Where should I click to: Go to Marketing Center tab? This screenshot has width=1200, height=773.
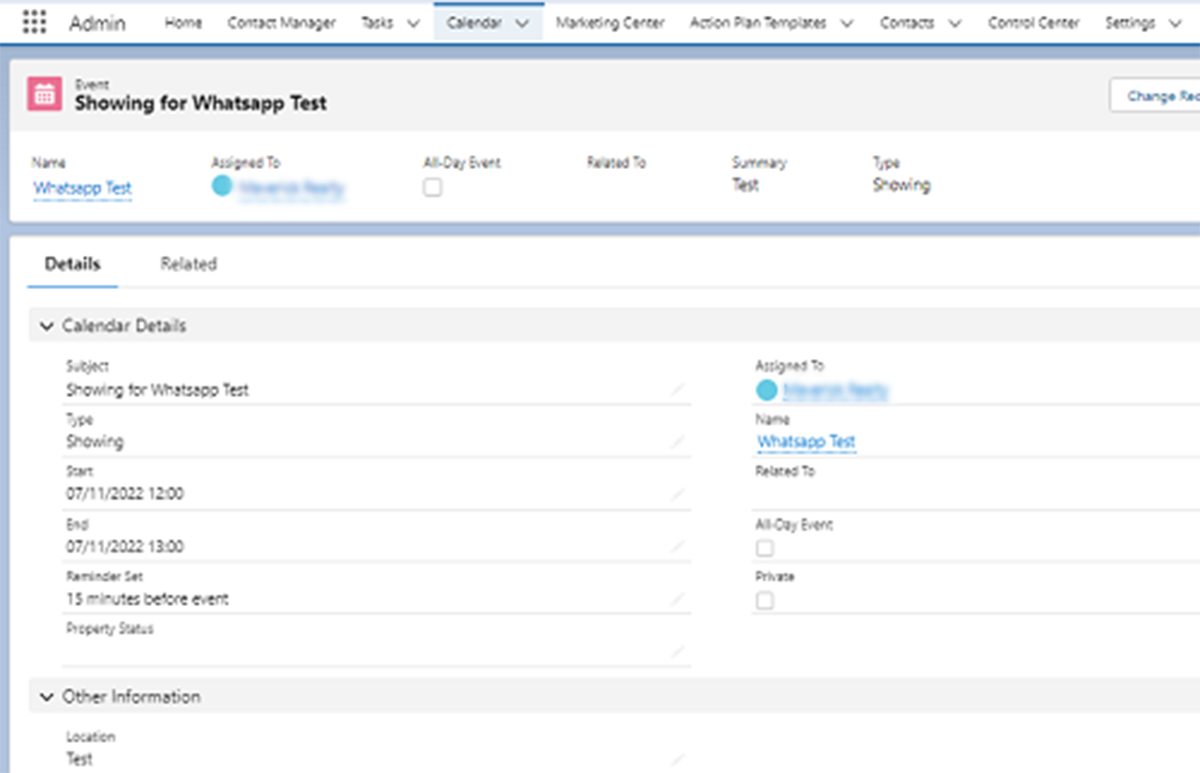pos(610,22)
